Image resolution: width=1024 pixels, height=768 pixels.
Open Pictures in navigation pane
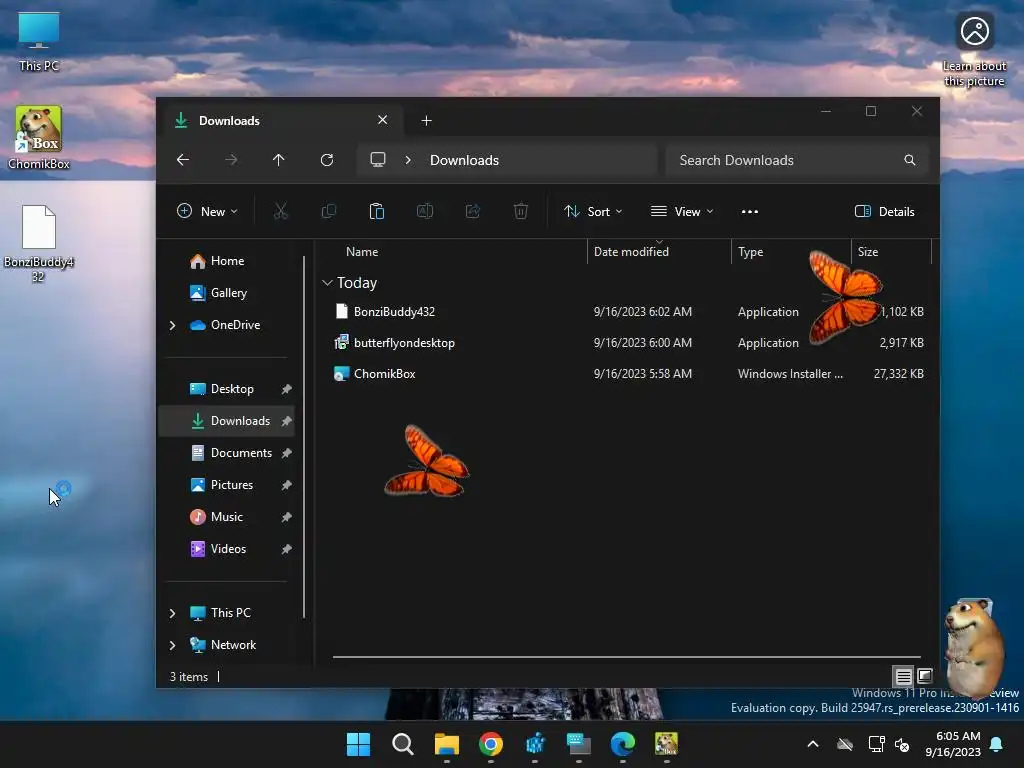[227, 485]
